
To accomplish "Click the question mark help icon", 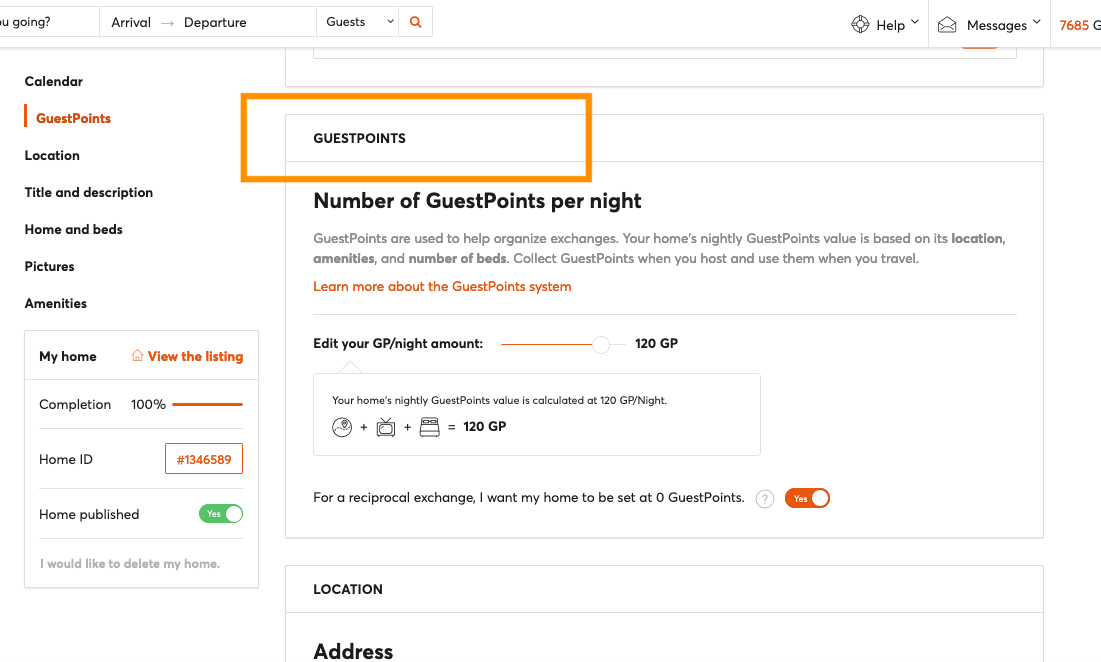I will click(765, 498).
